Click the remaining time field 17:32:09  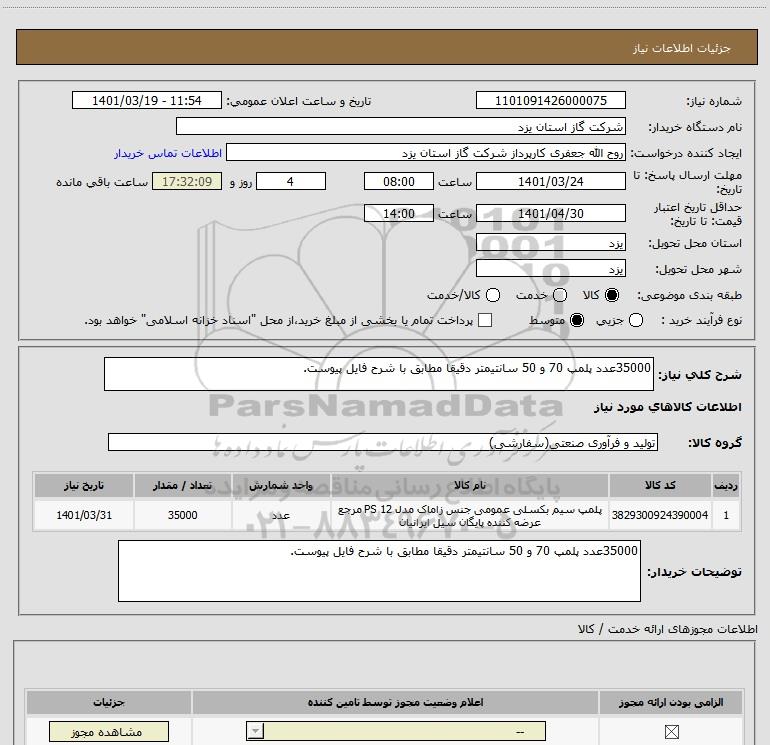187,181
